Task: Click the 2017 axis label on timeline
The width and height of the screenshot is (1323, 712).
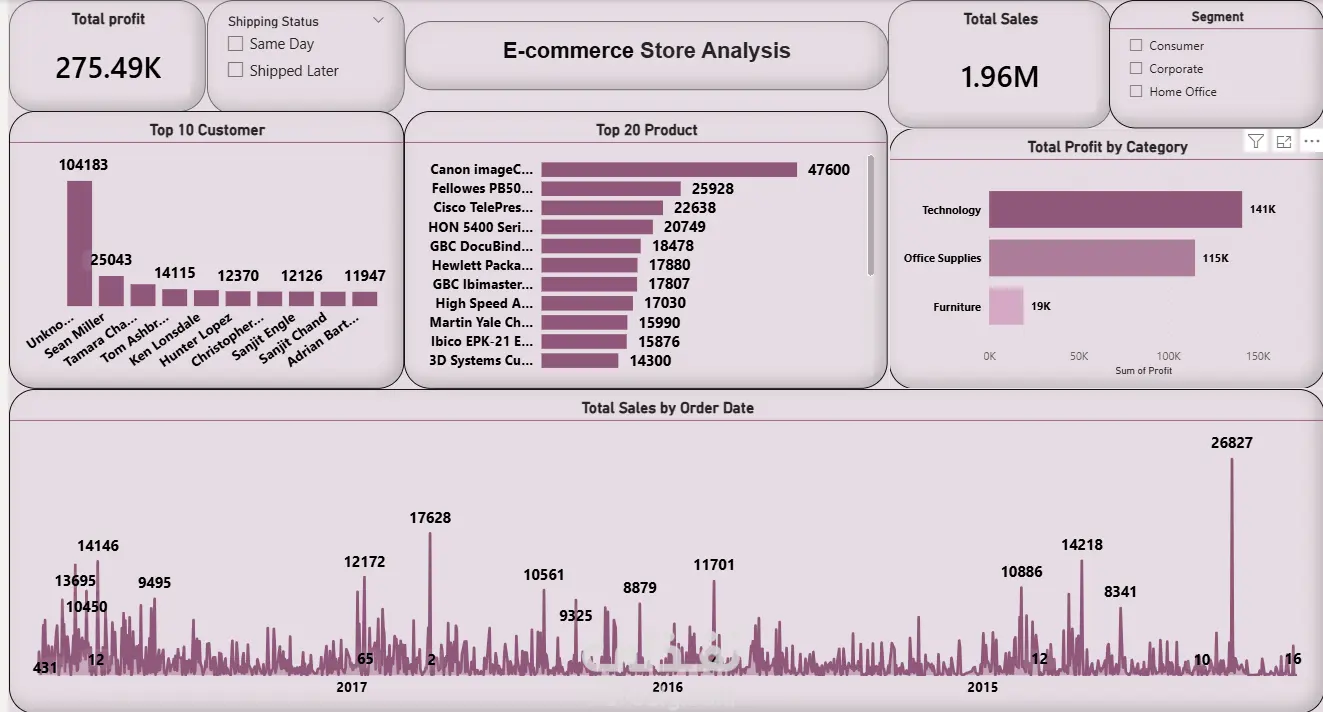Action: coord(351,687)
